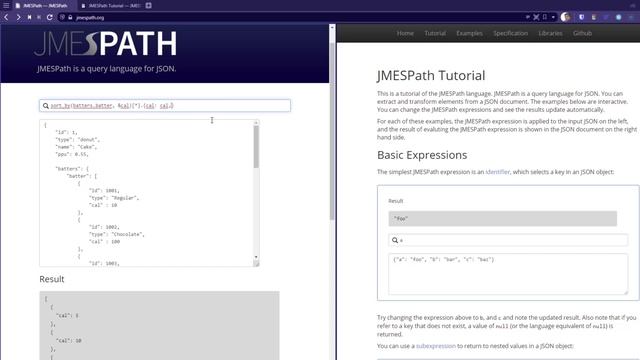Viewport: 640px width, 360px height.
Task: Go forward to the next page
Action: (x=18, y=17)
